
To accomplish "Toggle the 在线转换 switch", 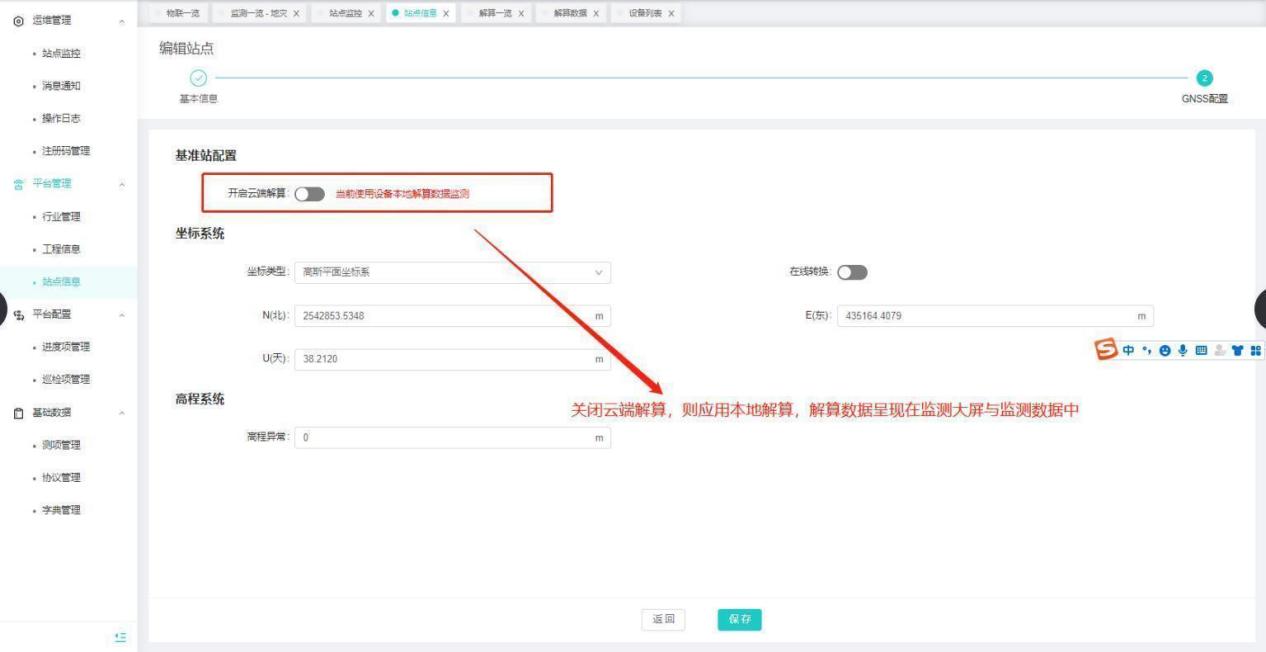I will (x=852, y=272).
